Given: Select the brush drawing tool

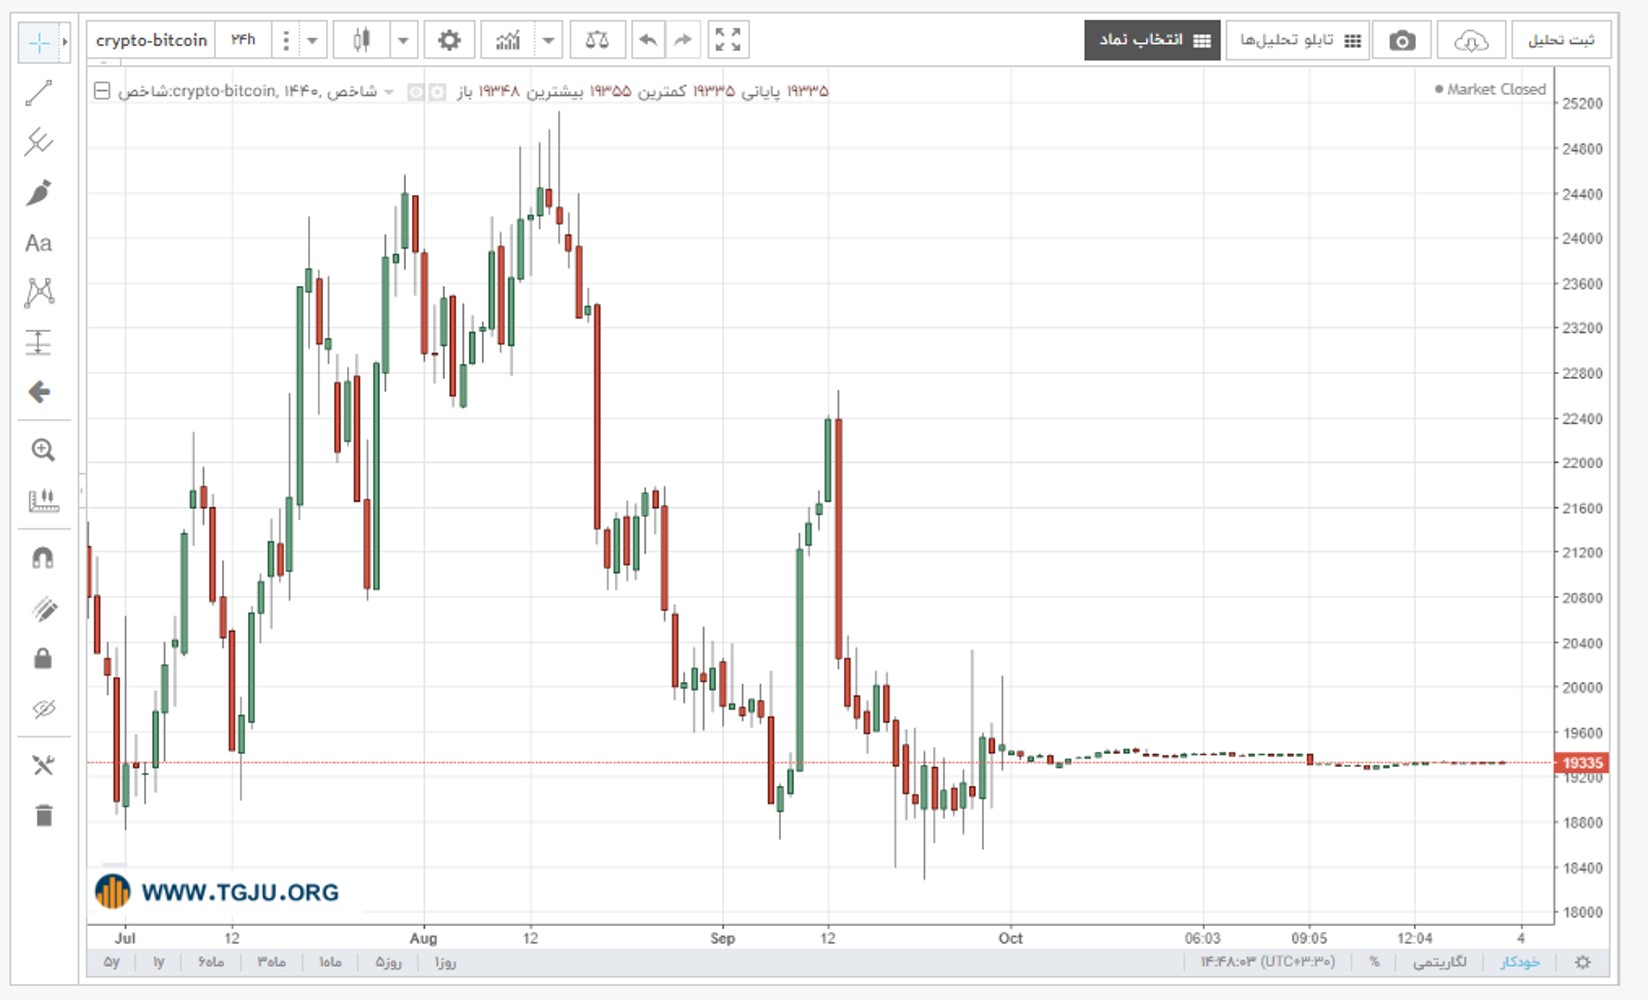Looking at the screenshot, I should [39, 192].
